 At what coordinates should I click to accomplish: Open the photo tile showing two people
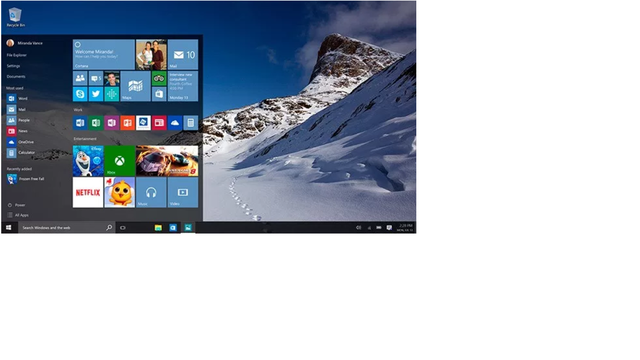click(x=151, y=54)
